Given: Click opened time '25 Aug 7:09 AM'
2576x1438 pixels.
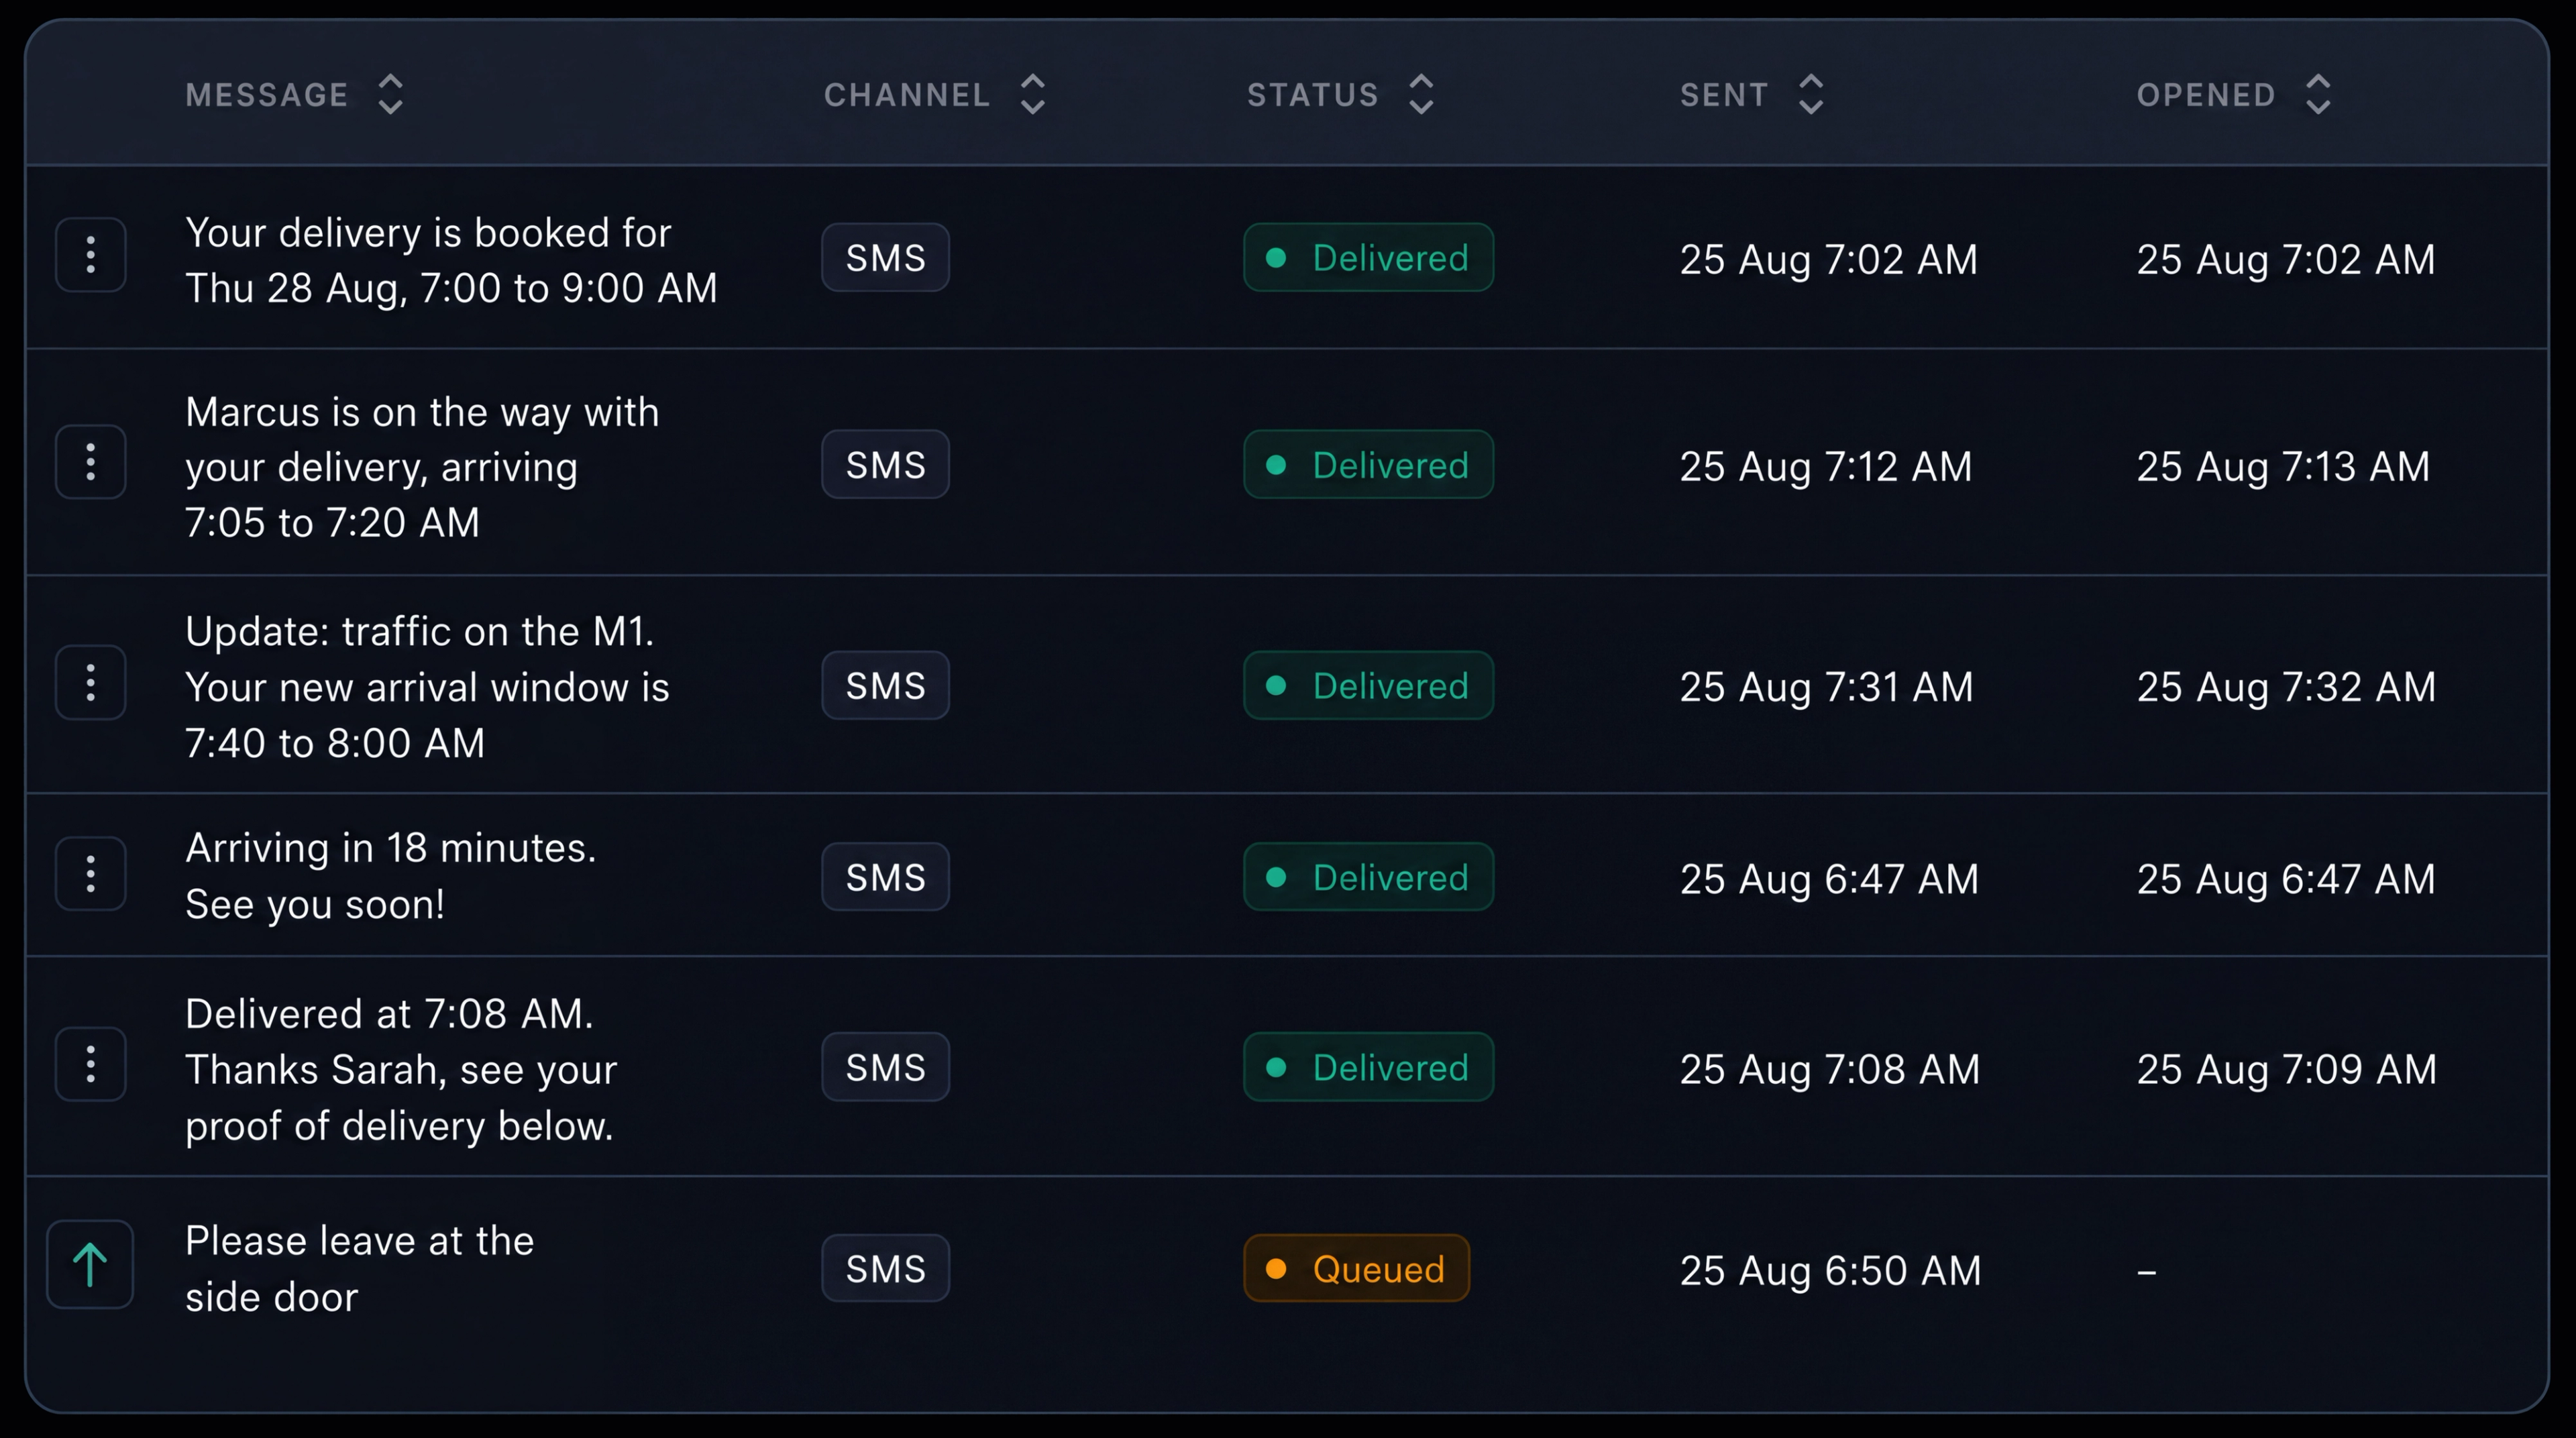Looking at the screenshot, I should pos(2287,1069).
